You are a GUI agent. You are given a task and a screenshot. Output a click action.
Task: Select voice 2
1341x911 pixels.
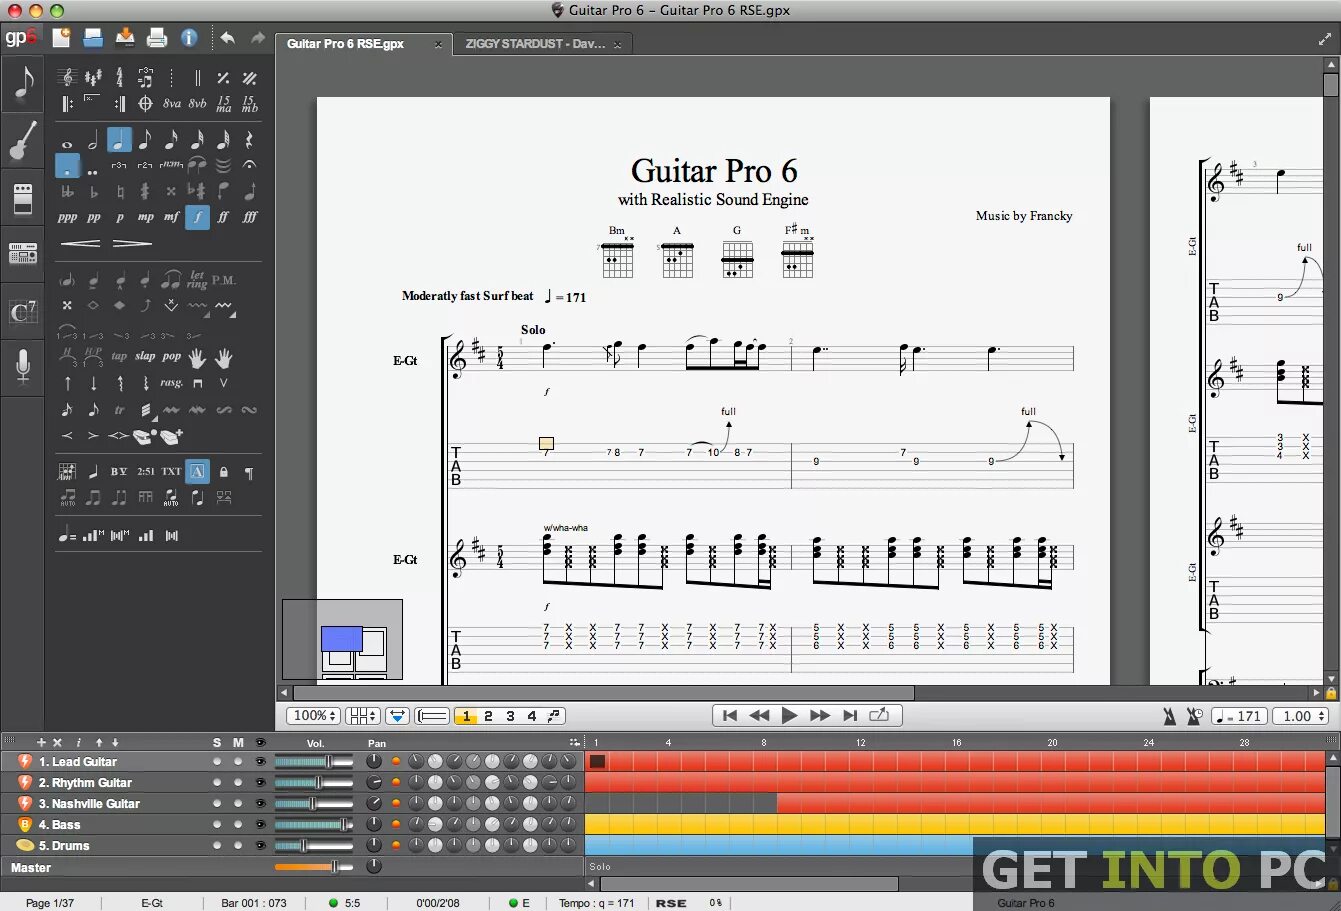tap(488, 716)
